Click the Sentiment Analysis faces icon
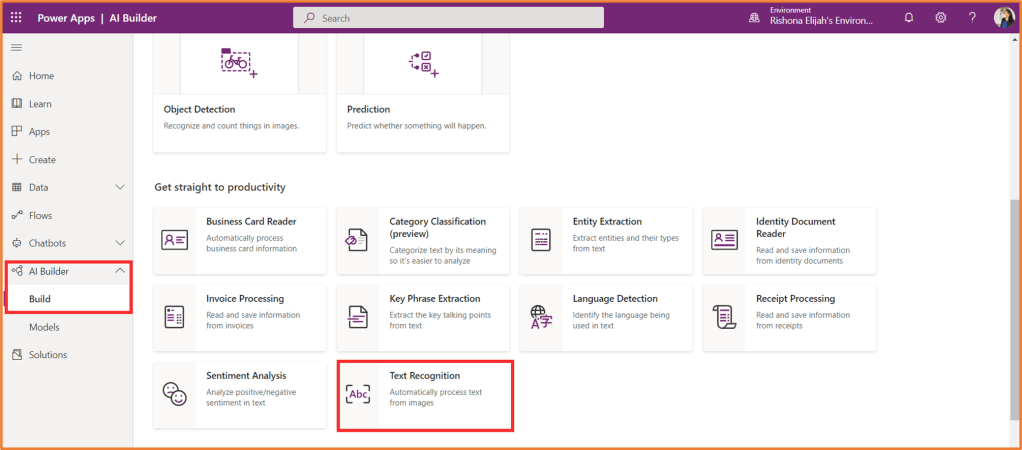Image resolution: width=1022 pixels, height=450 pixels. point(175,394)
